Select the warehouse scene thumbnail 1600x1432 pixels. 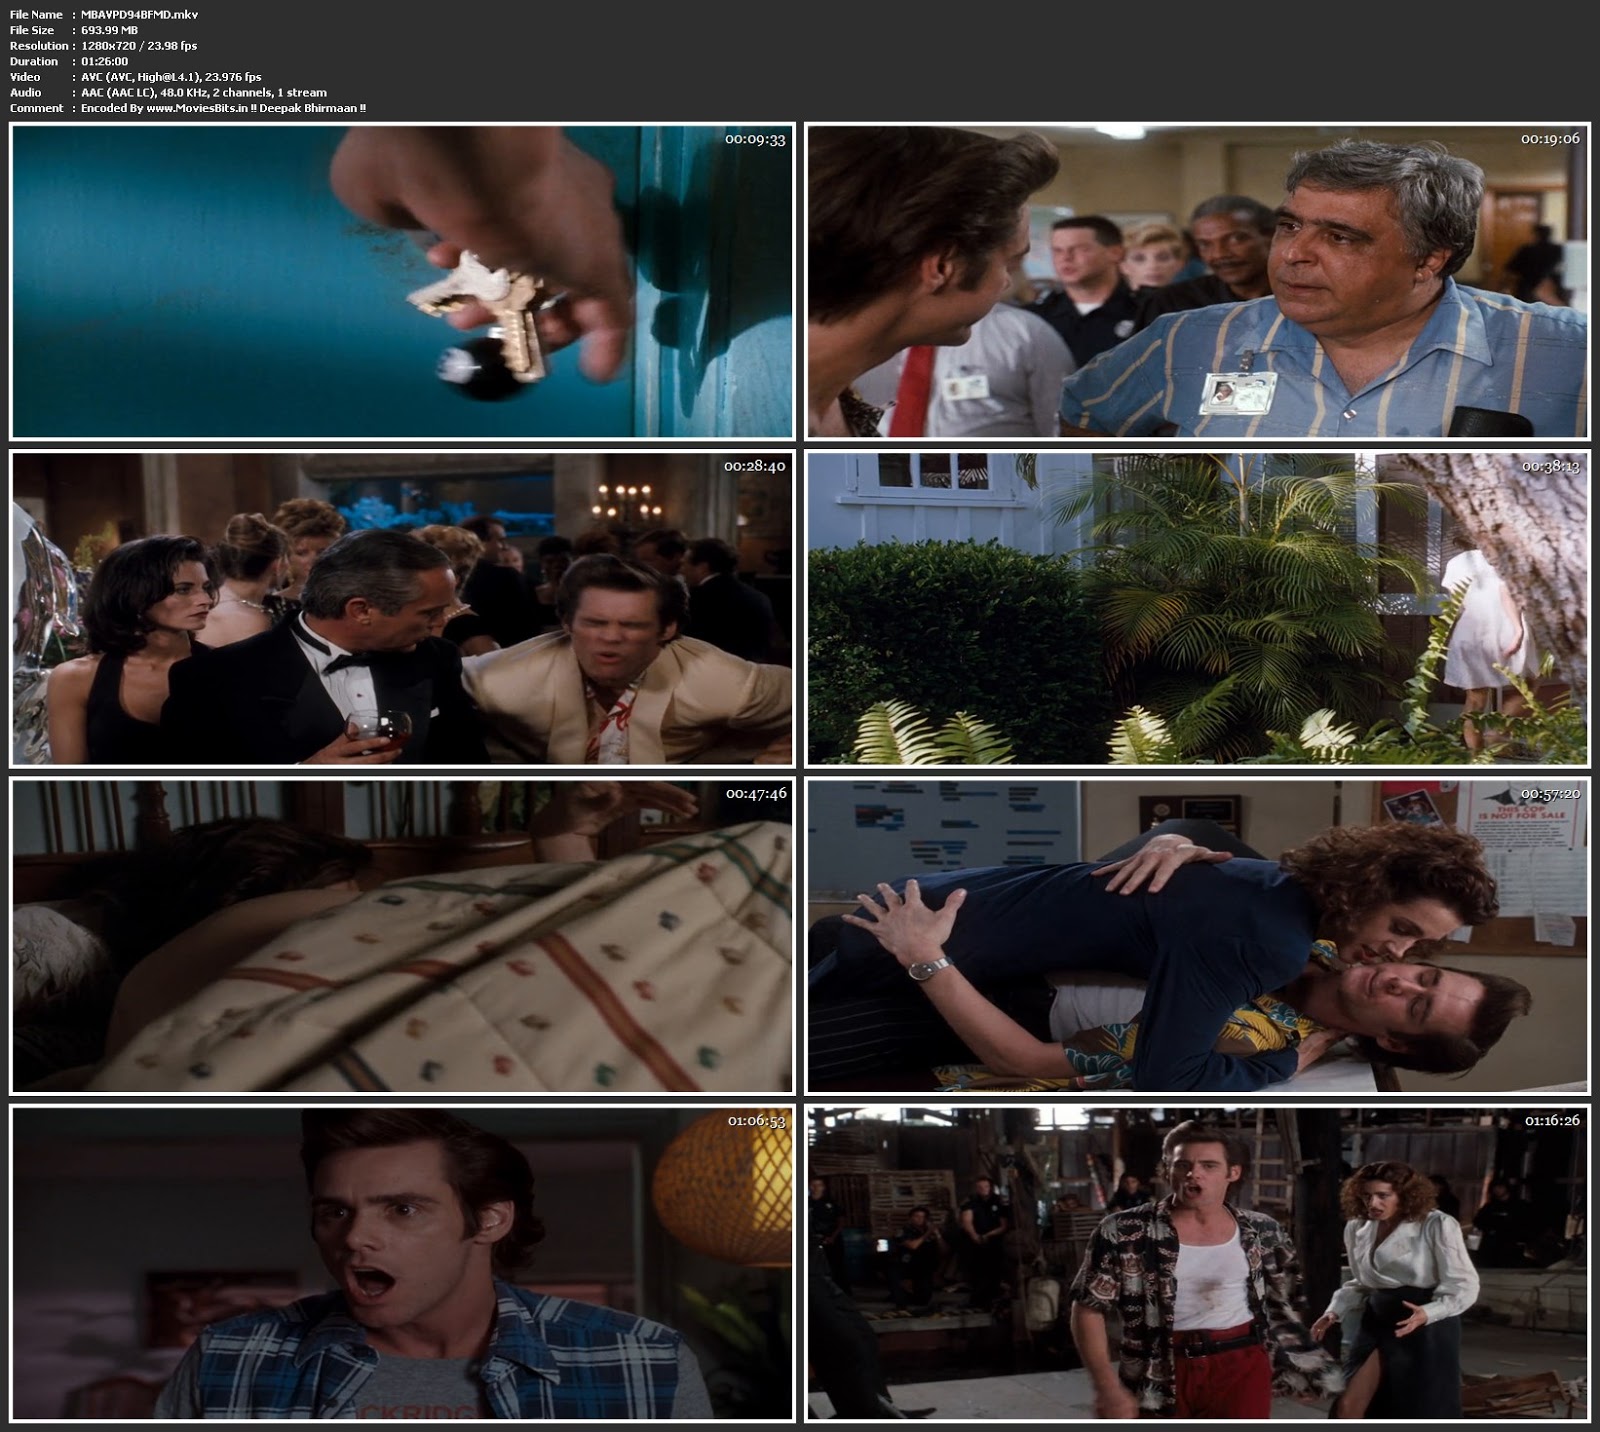click(x=1197, y=1263)
